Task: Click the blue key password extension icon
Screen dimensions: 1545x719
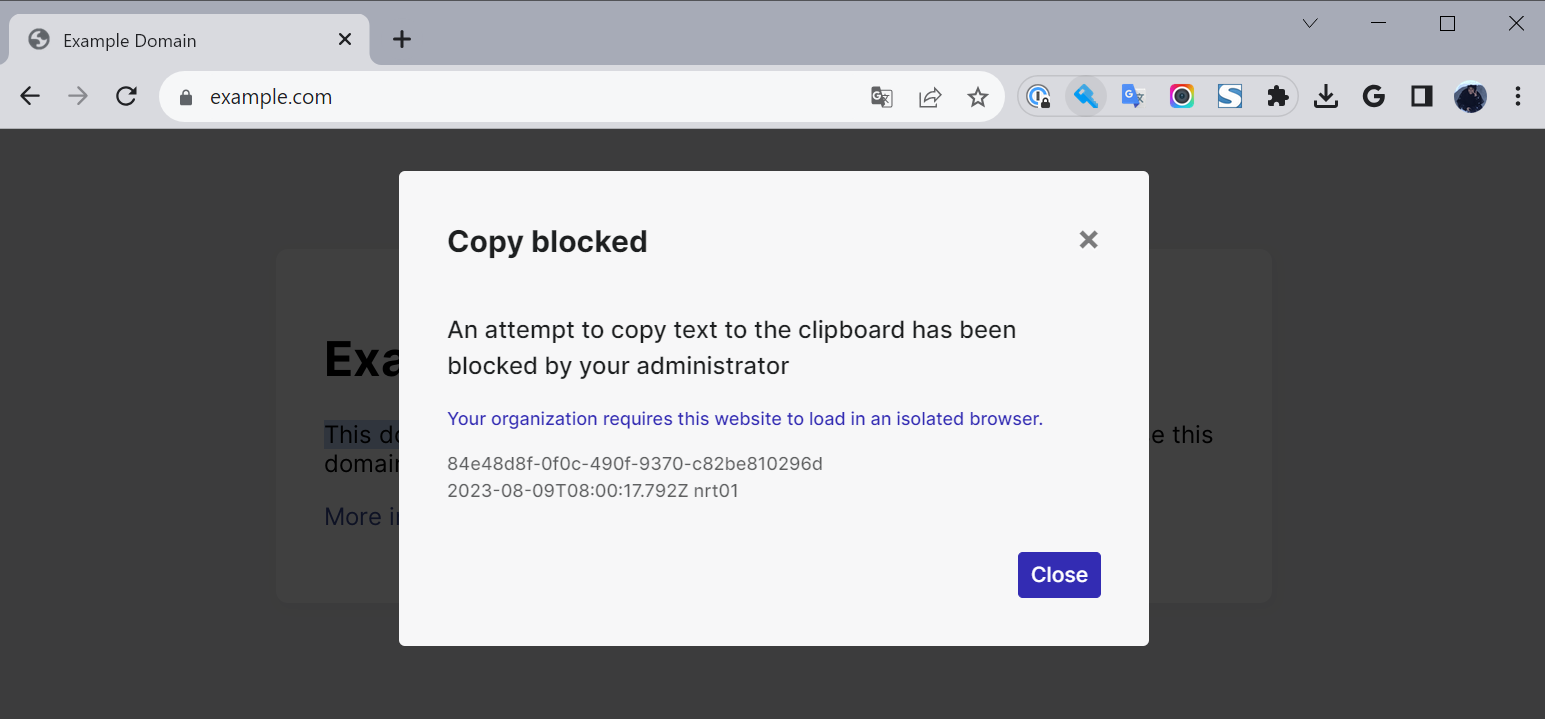Action: click(x=1085, y=96)
